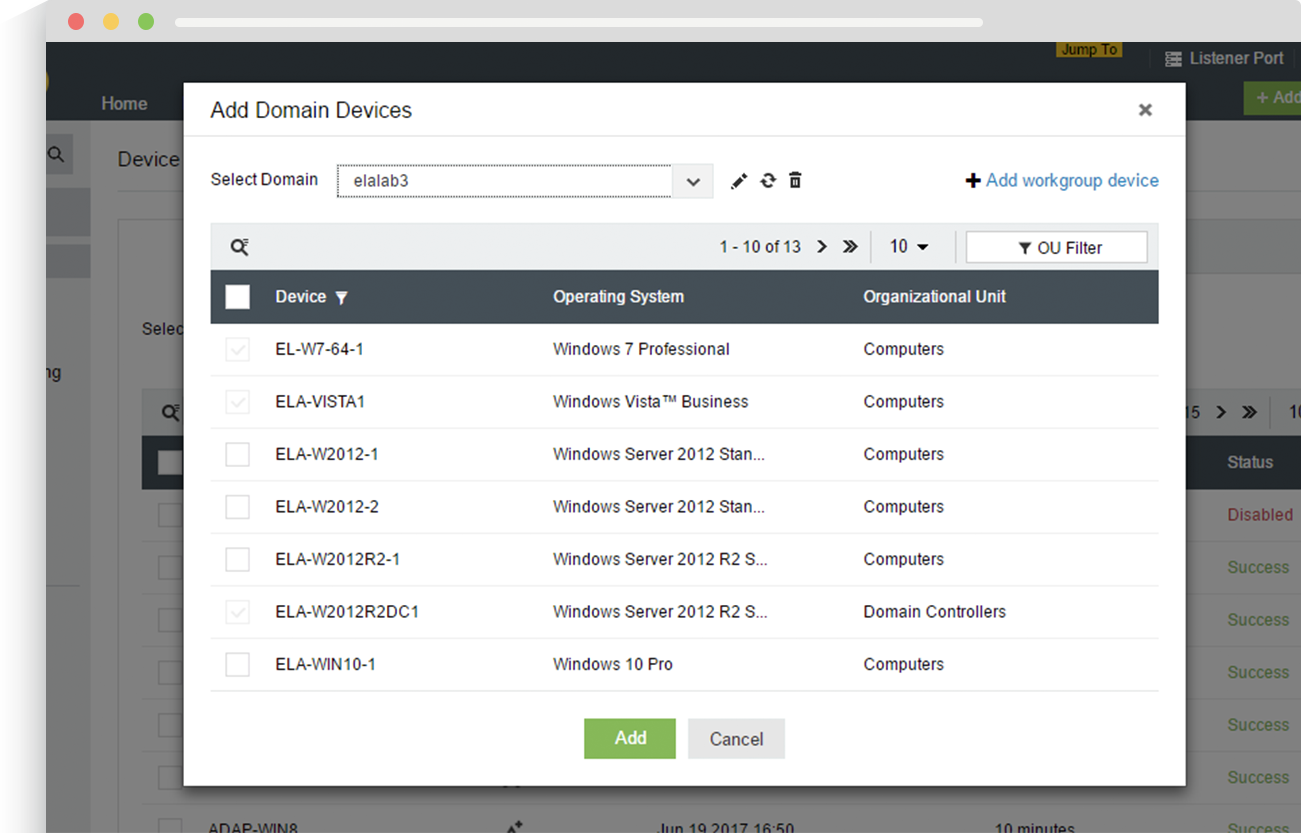Tick the ELA-W2012R2-1 checkbox
Image resolution: width=1301 pixels, height=833 pixels.
tap(237, 559)
